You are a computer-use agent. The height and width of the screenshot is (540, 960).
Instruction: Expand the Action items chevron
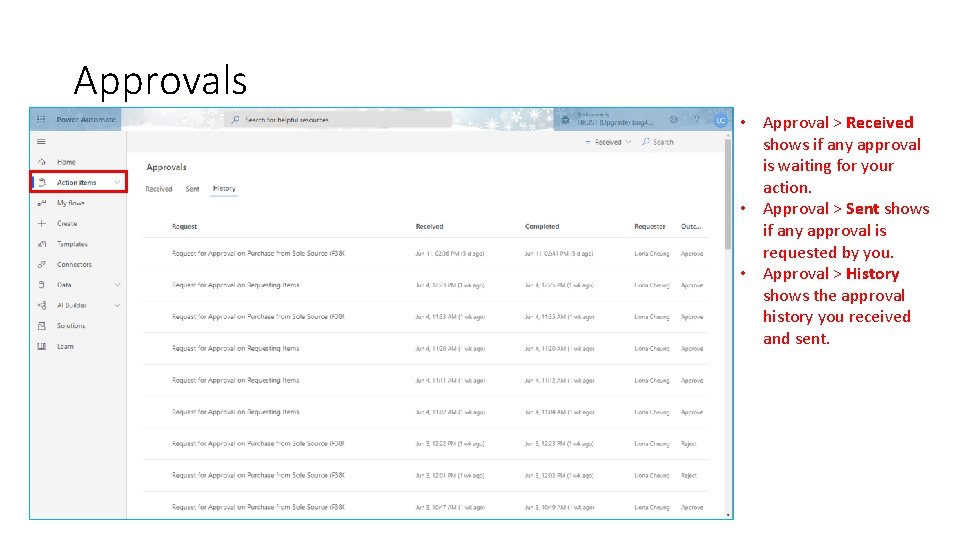pos(117,182)
